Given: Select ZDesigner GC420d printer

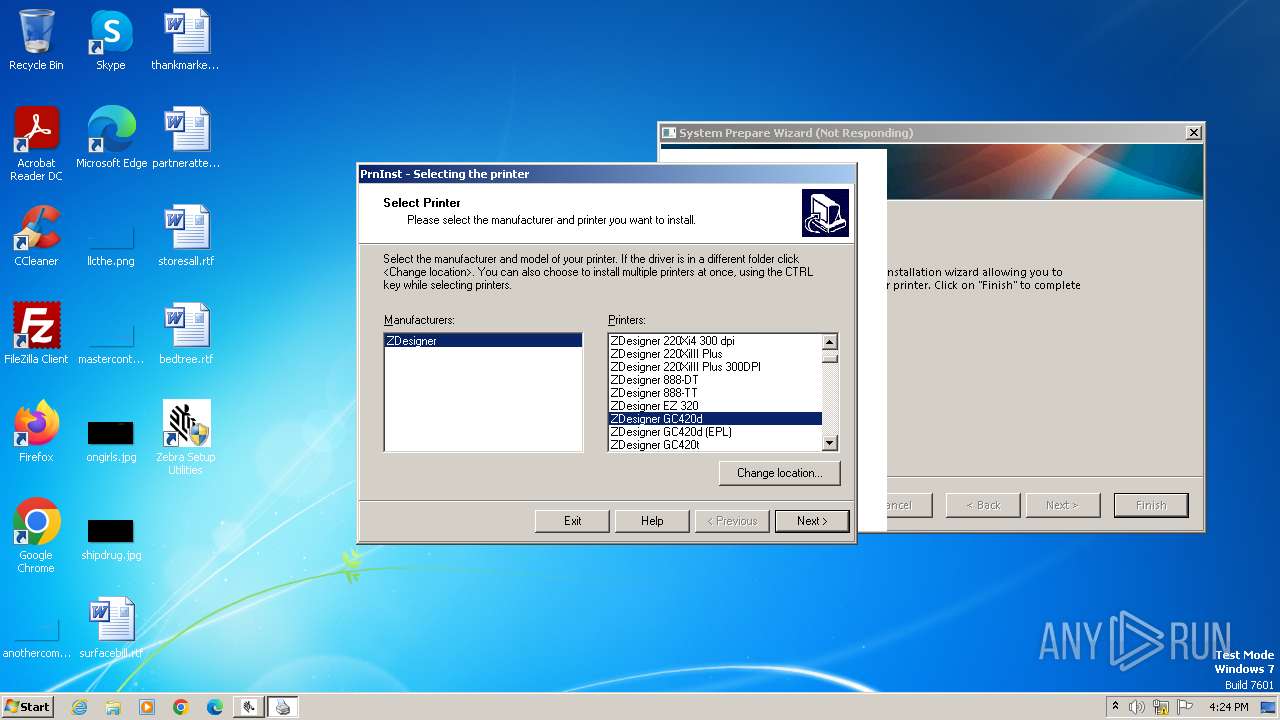Looking at the screenshot, I should tap(715, 419).
